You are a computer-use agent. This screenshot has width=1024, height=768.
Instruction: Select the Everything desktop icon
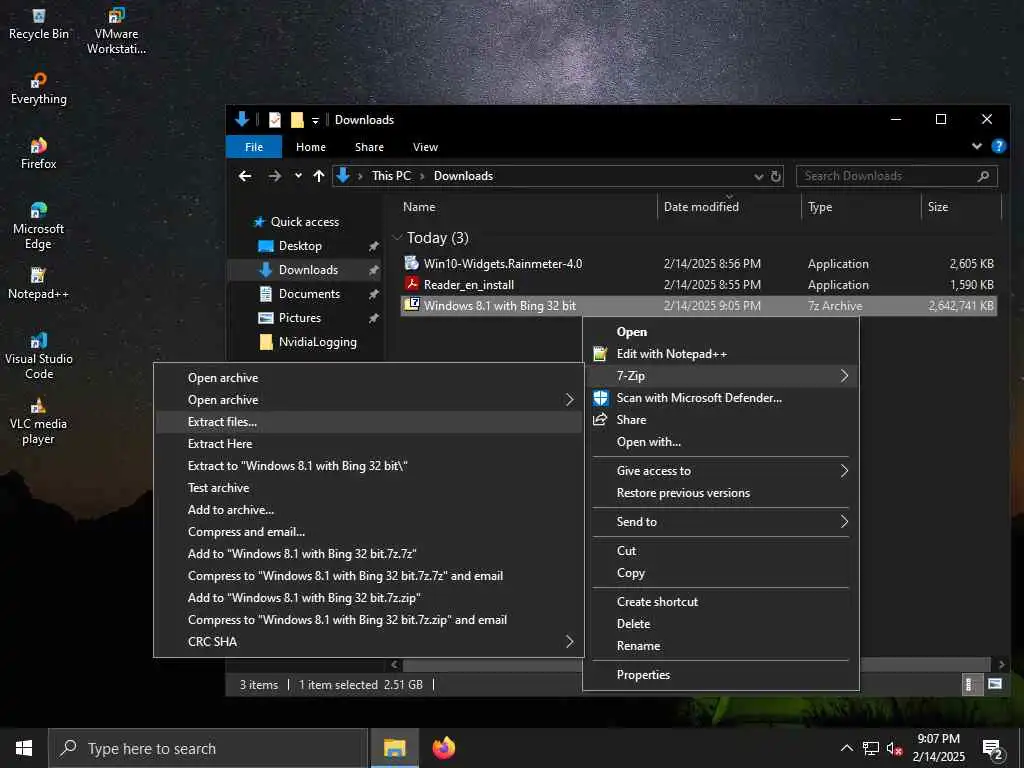point(39,89)
